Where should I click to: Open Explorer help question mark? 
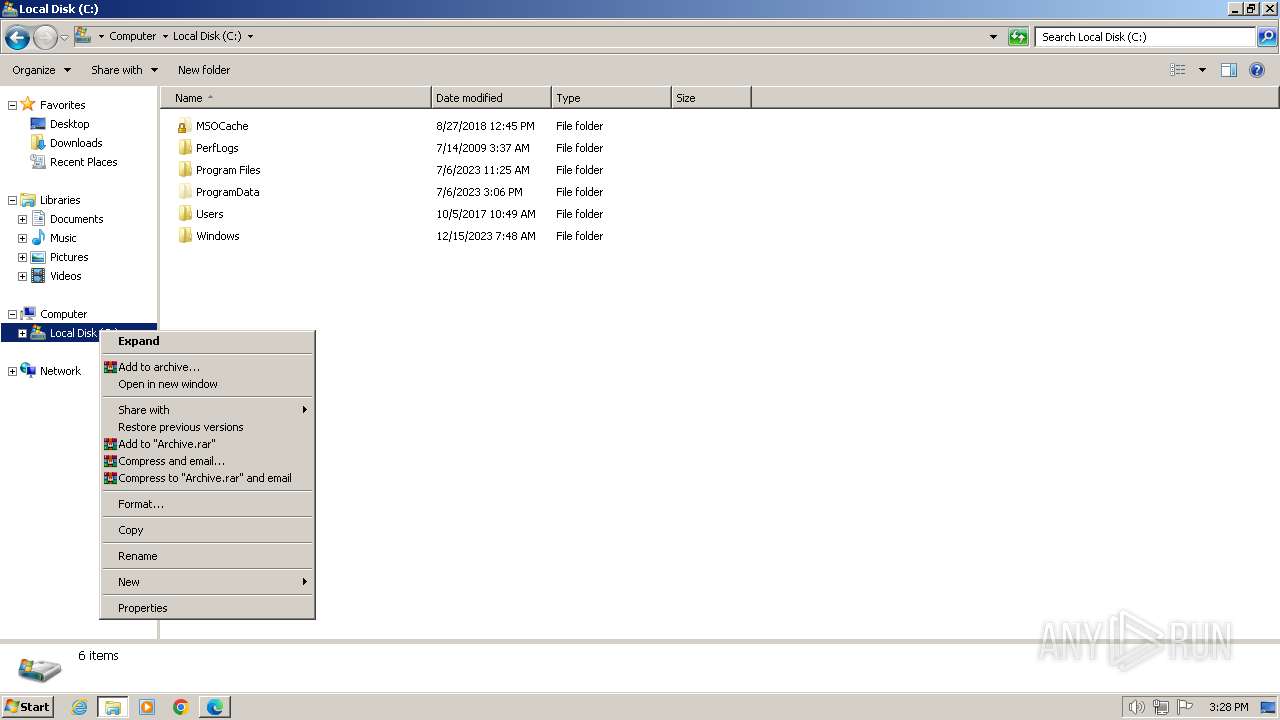point(1257,70)
